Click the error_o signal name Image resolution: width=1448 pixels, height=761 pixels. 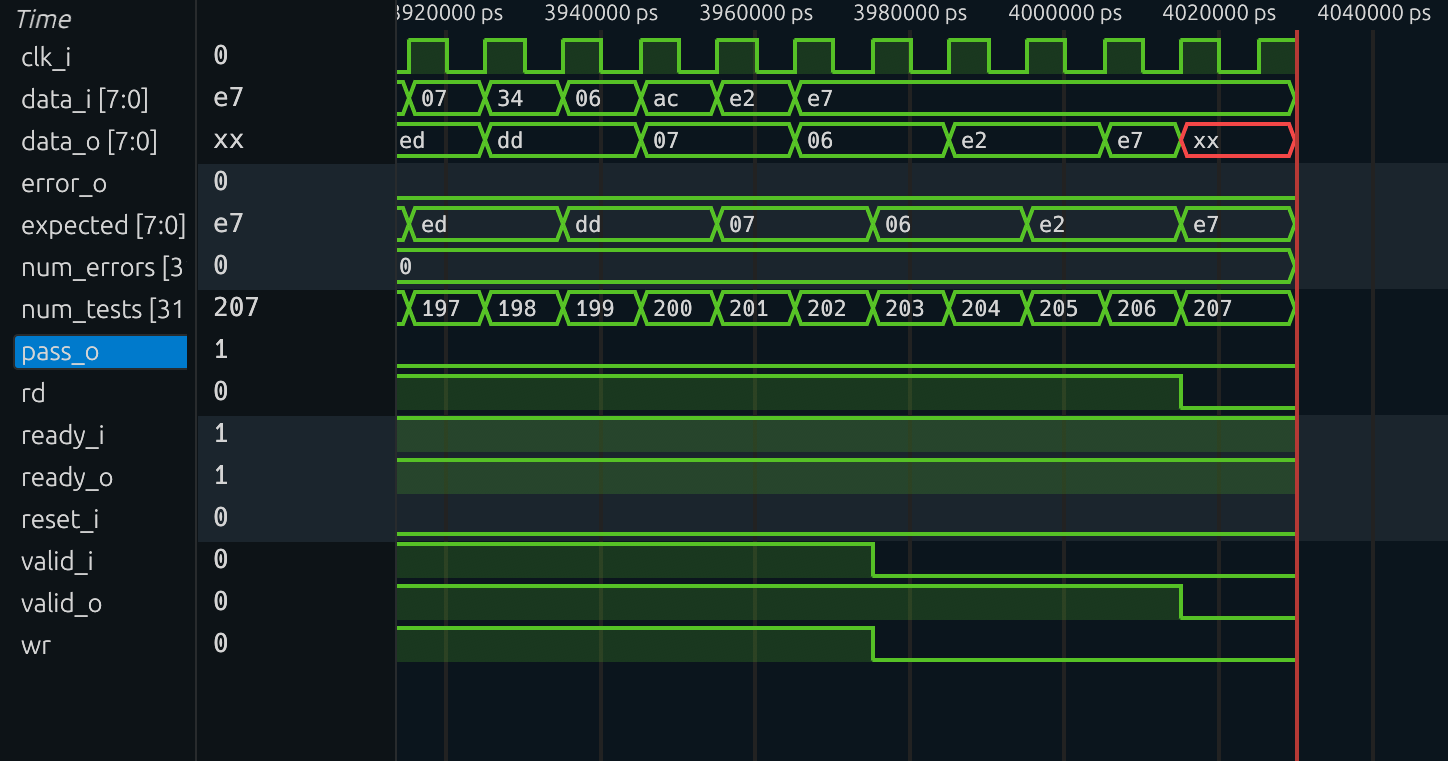coord(64,184)
